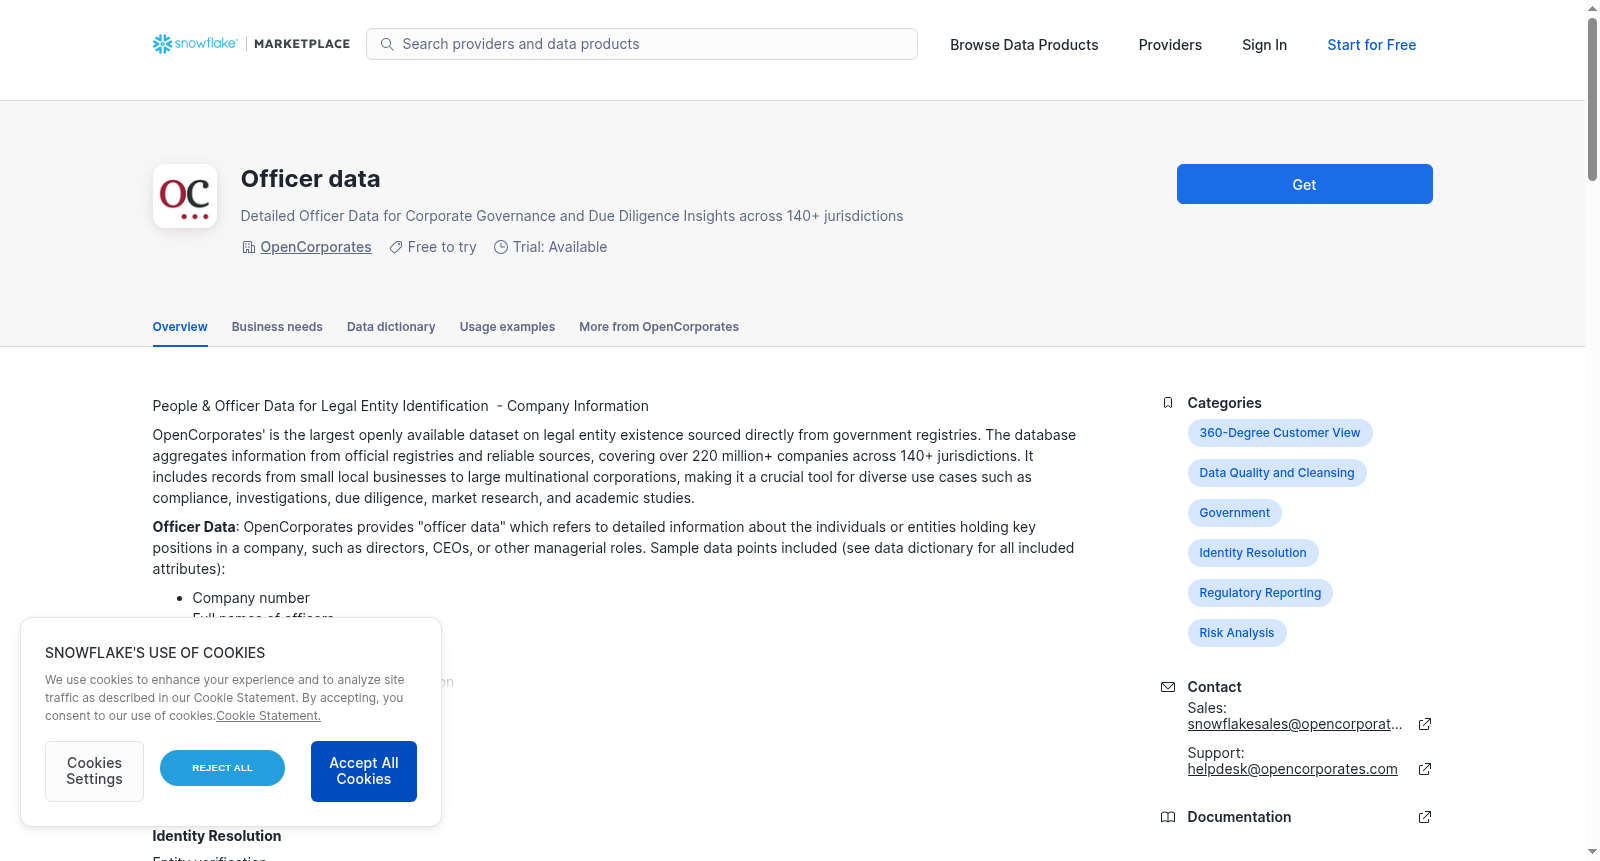Screen dimensions: 1600x861
Task: Open external link icon for sales email
Action: (1425, 724)
